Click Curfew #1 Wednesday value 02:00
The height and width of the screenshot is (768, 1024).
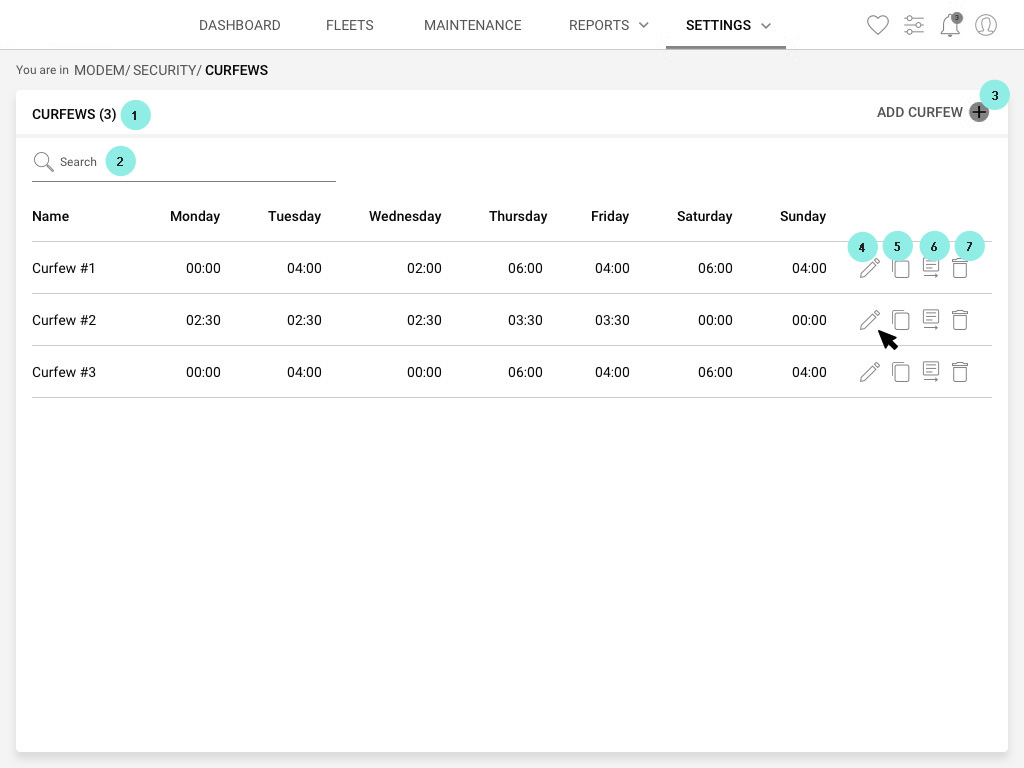click(424, 268)
